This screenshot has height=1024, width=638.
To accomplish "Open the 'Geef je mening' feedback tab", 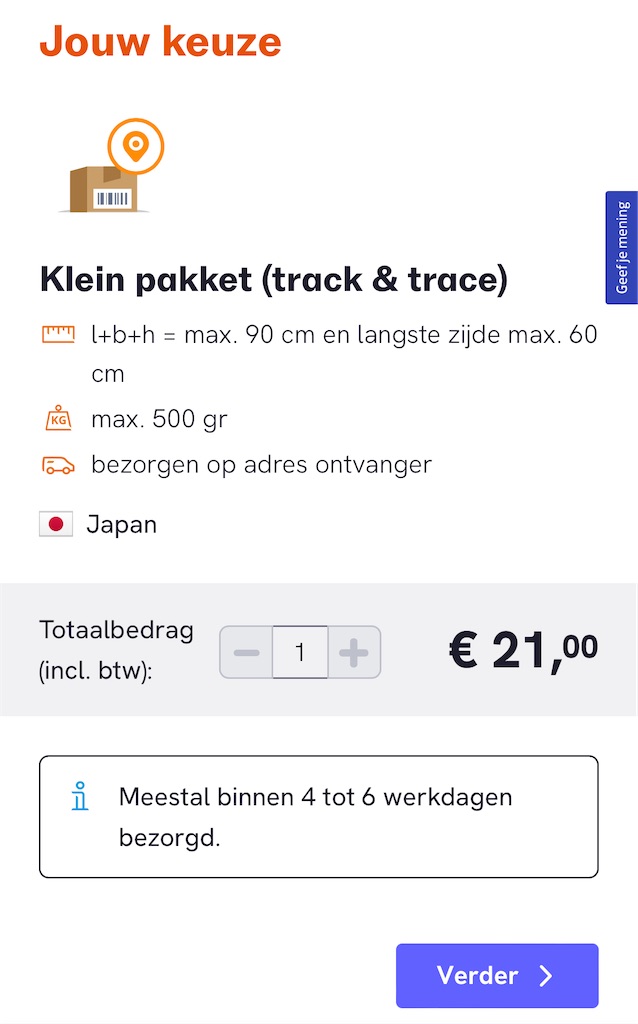I will 622,248.
